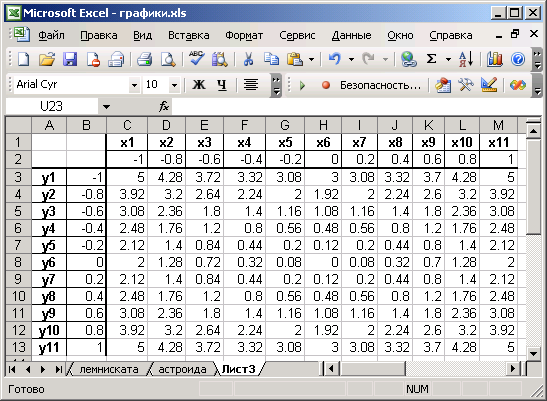Click the red record macro button
Viewport: 547px width, 401px height.
326,85
